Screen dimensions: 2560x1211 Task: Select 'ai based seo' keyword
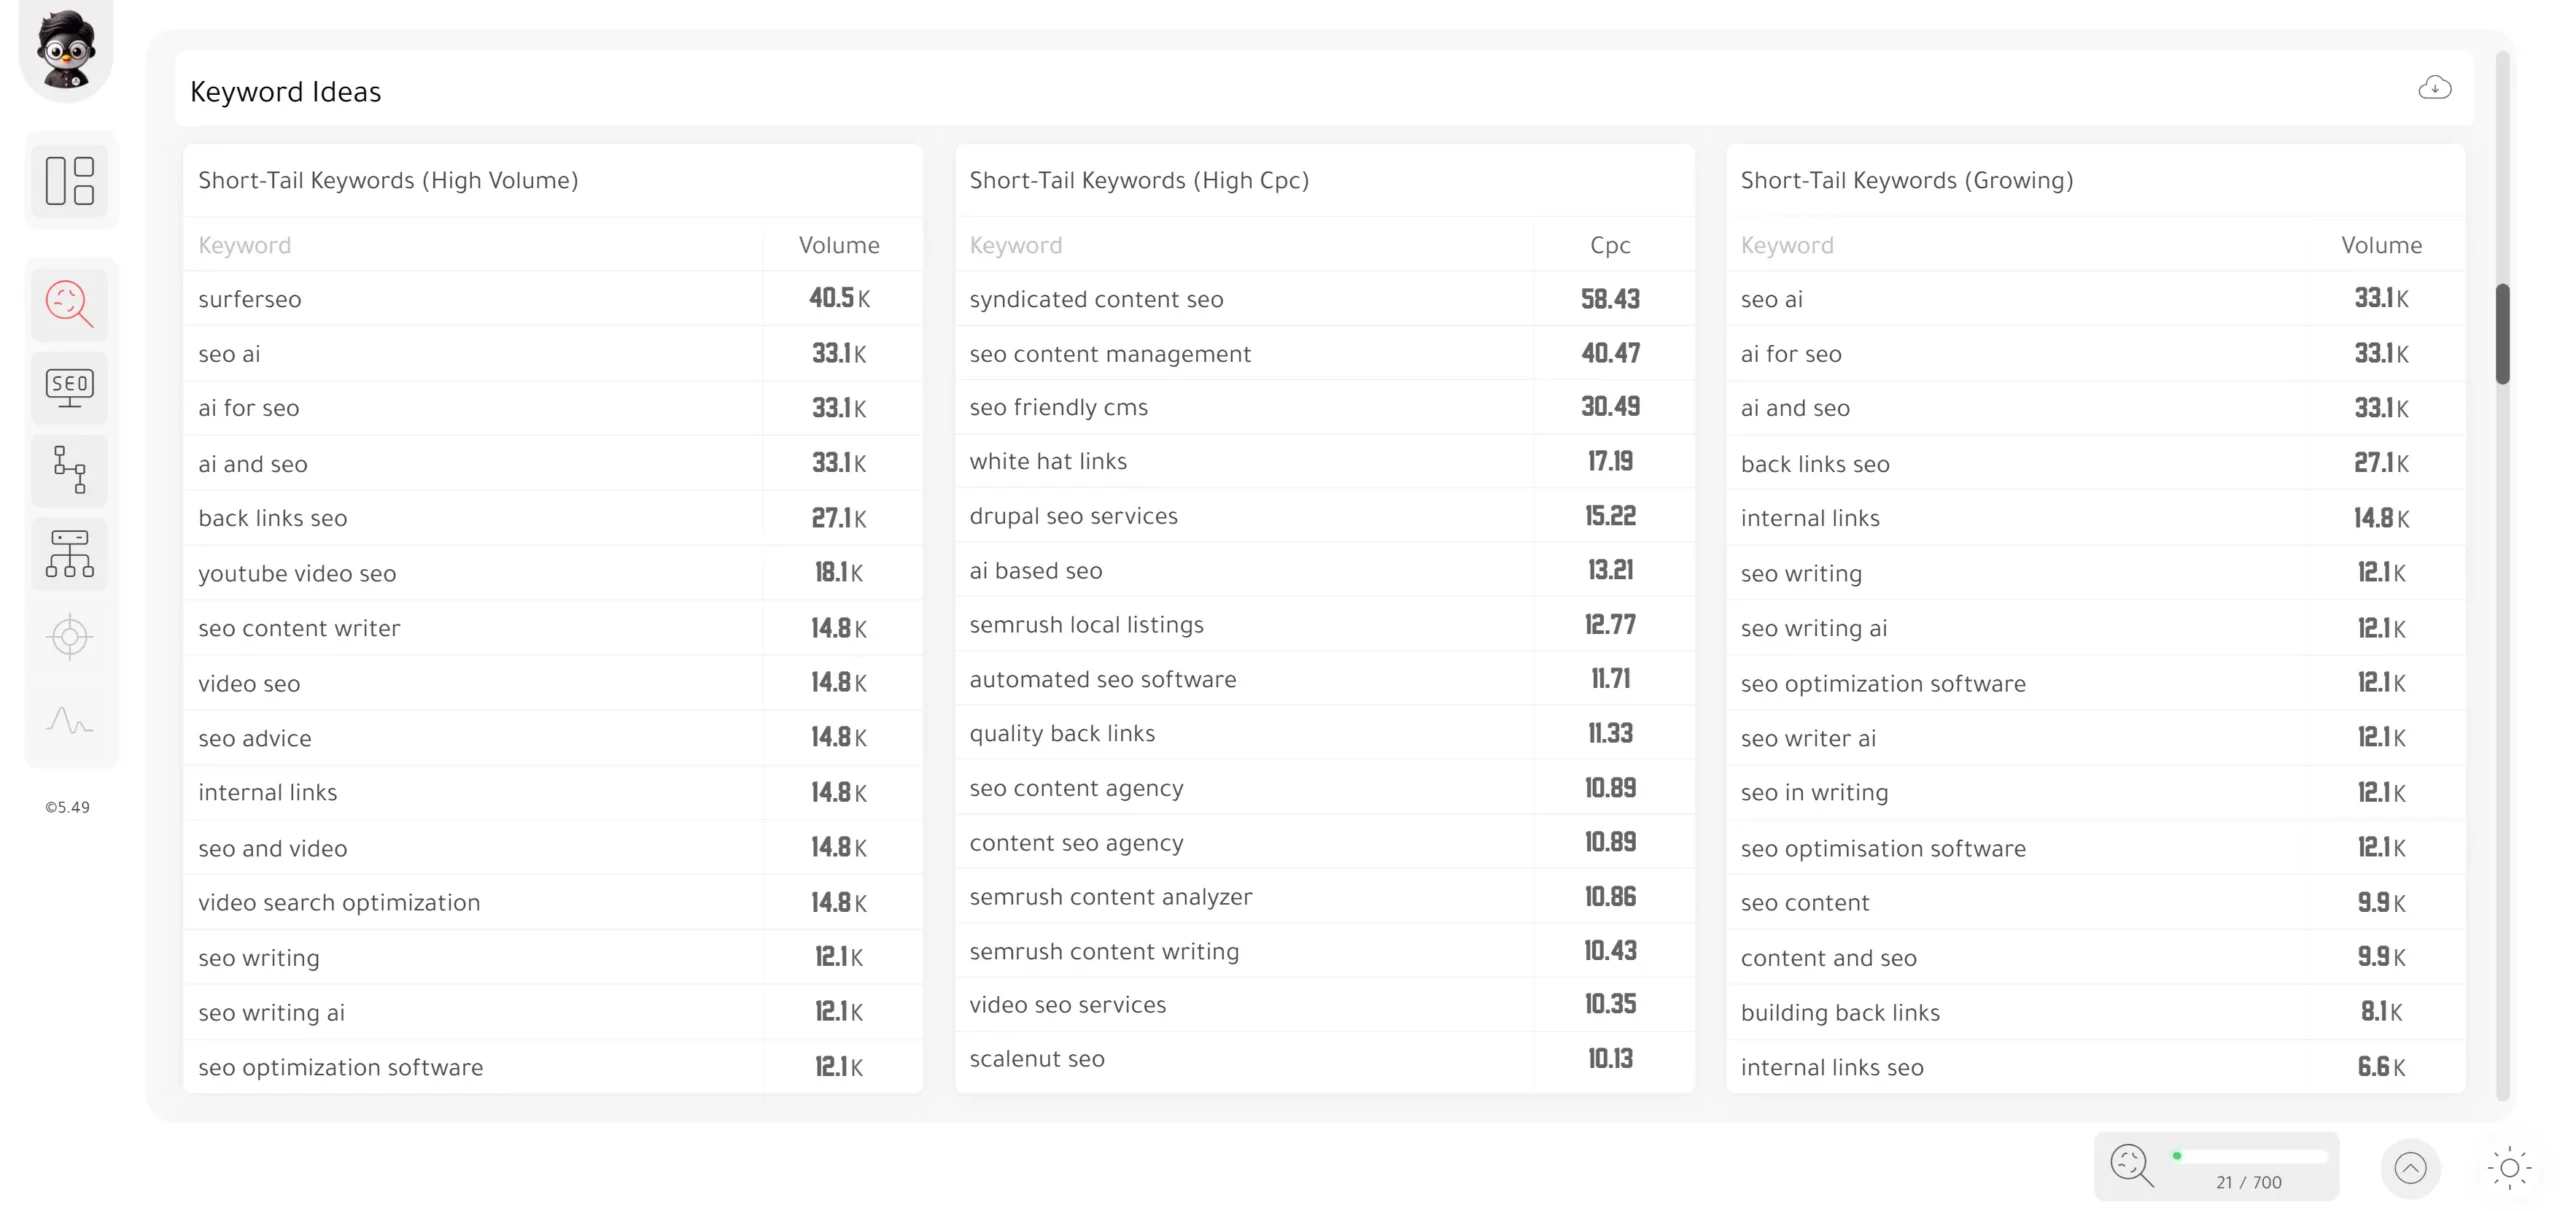click(x=1035, y=571)
